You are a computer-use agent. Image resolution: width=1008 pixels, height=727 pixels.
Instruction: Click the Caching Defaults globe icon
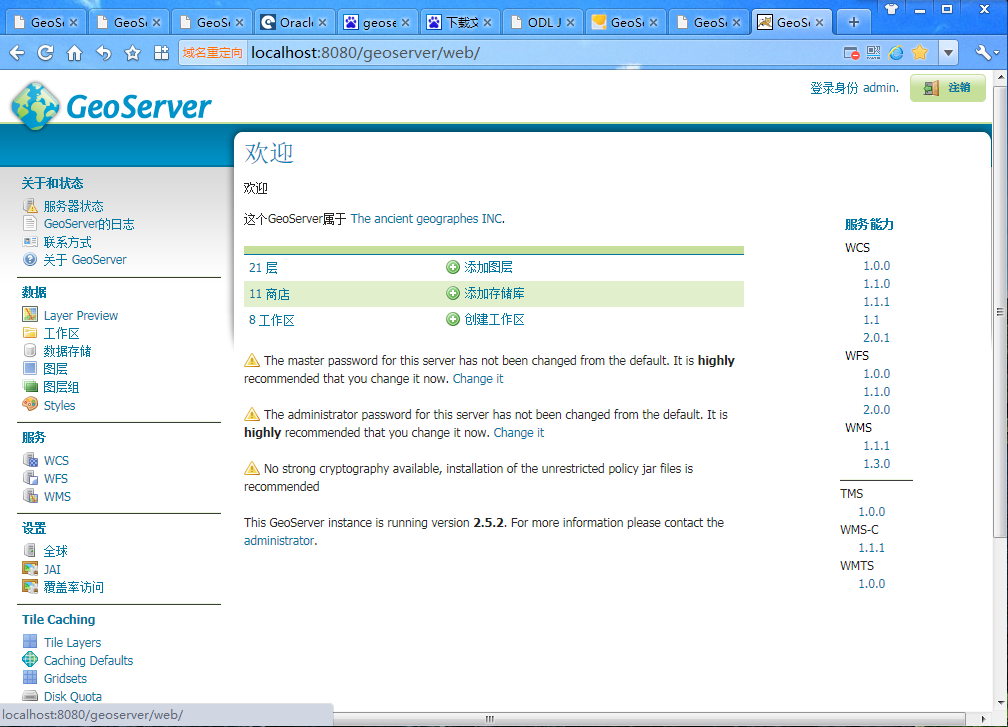(30, 660)
